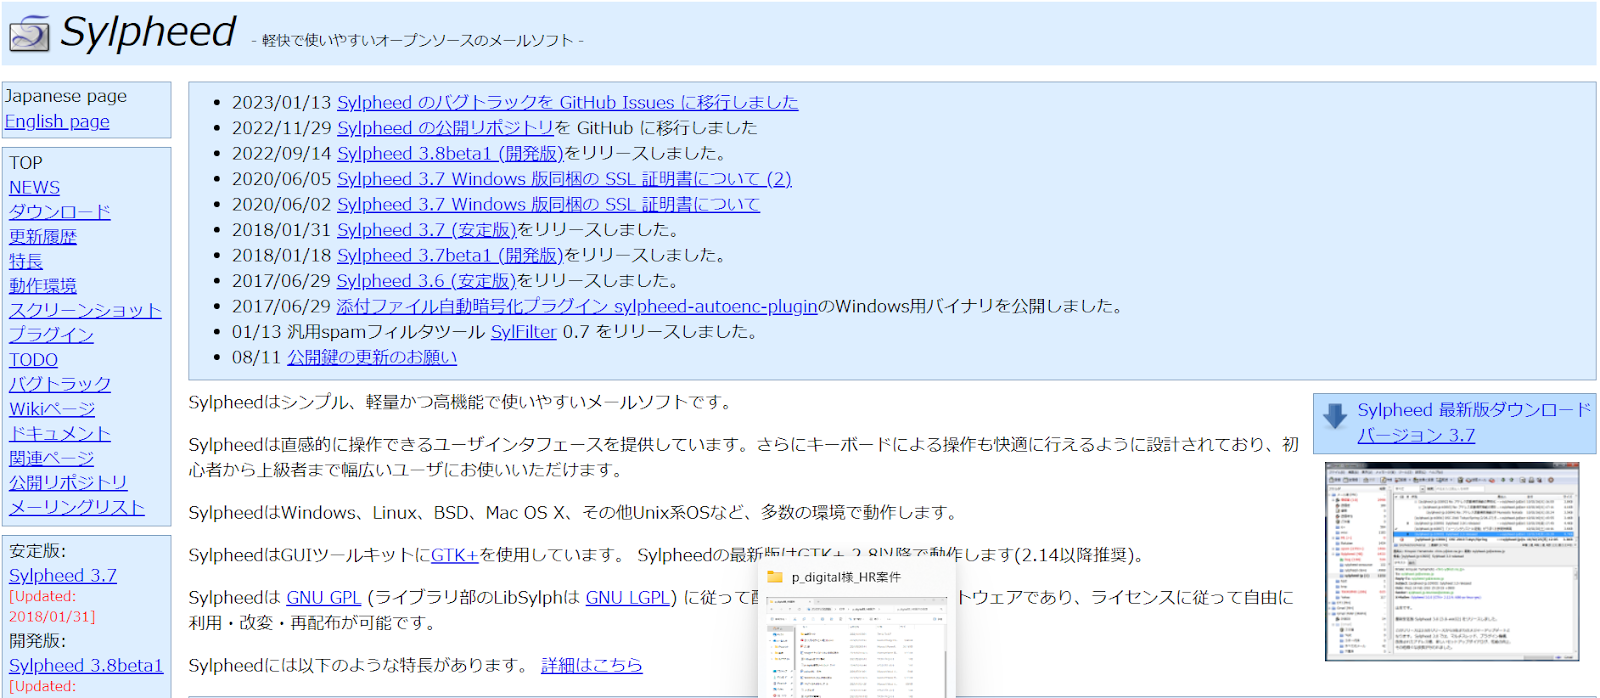Open Sylpheed 3.8beta1 link in sidebar
The height and width of the screenshot is (698, 1600).
[86, 665]
